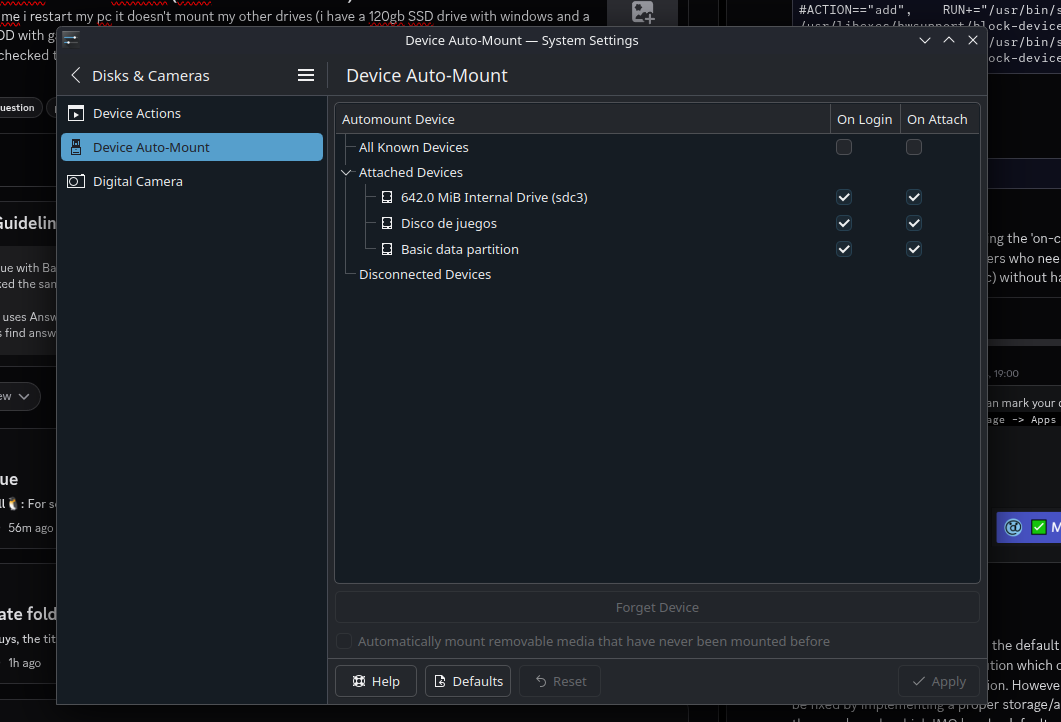Image resolution: width=1061 pixels, height=722 pixels.
Task: Collapse the Attached Devices tree node
Action: pos(346,173)
